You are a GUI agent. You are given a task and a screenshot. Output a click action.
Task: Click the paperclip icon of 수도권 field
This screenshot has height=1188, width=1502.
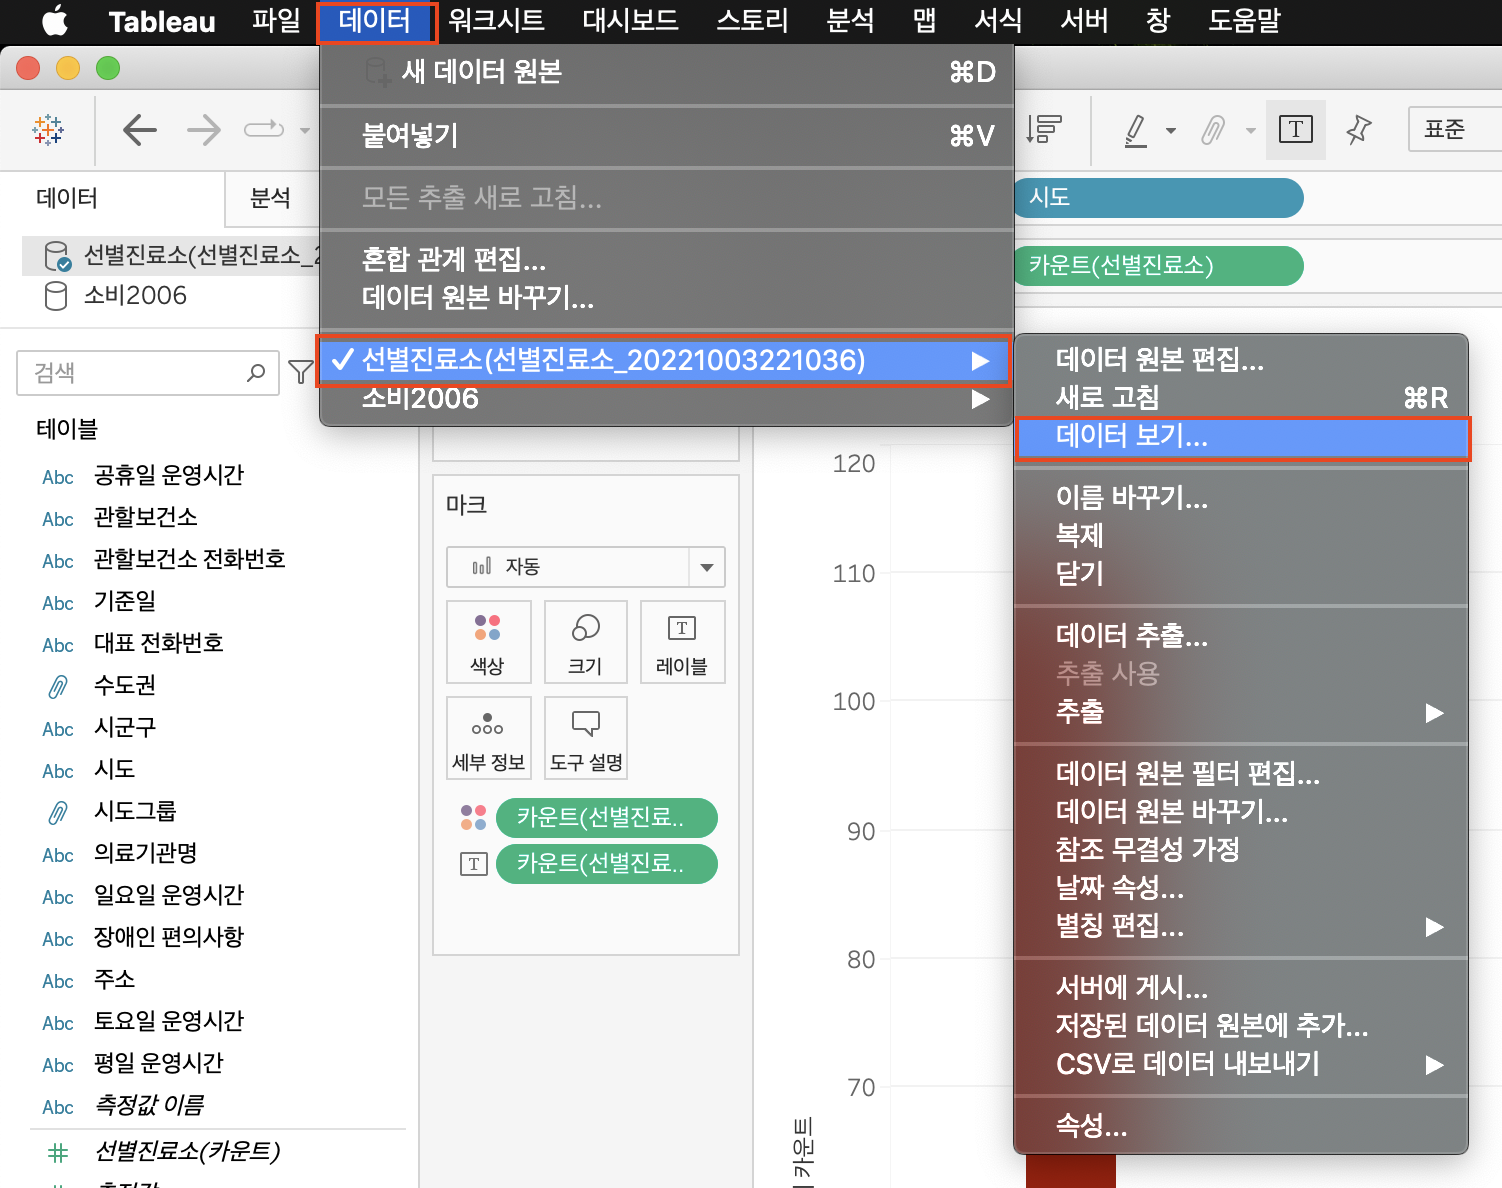[58, 686]
